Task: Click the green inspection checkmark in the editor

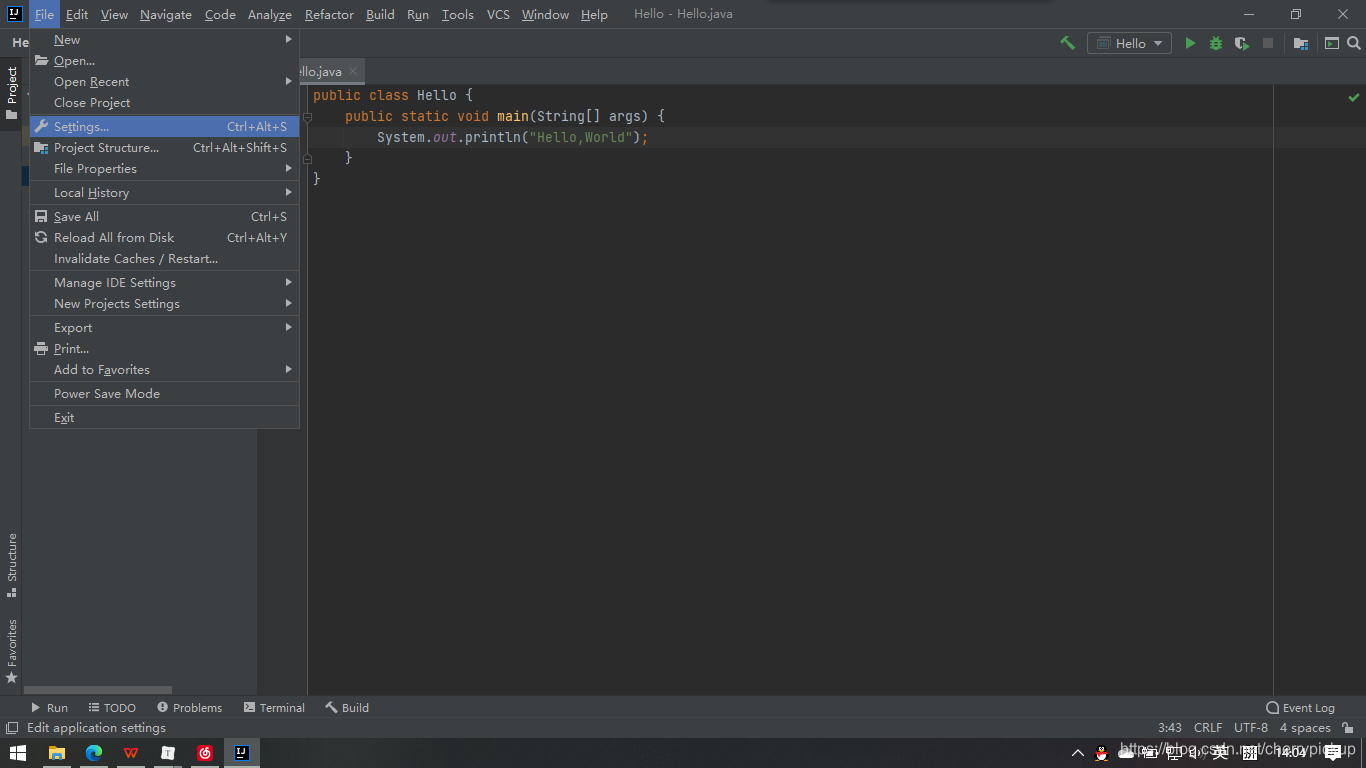Action: click(1354, 97)
